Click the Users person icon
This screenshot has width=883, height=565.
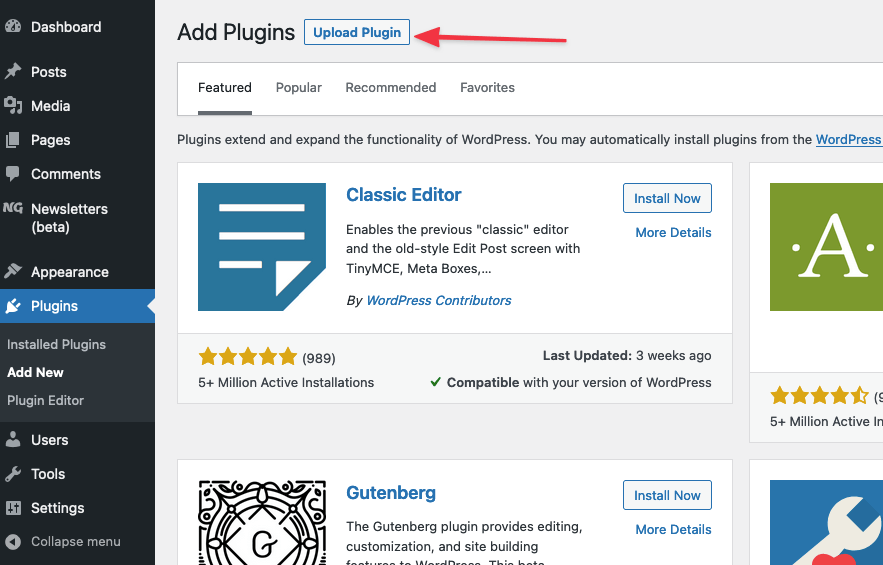click(13, 440)
